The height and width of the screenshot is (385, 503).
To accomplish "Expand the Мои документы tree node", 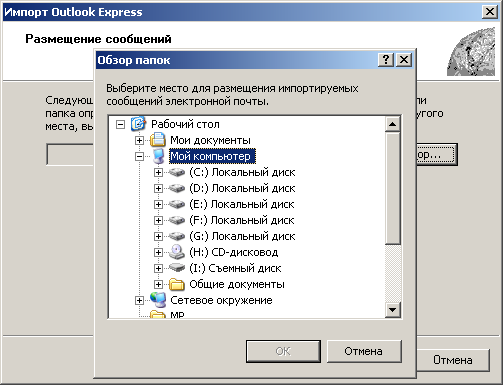I will [x=139, y=140].
